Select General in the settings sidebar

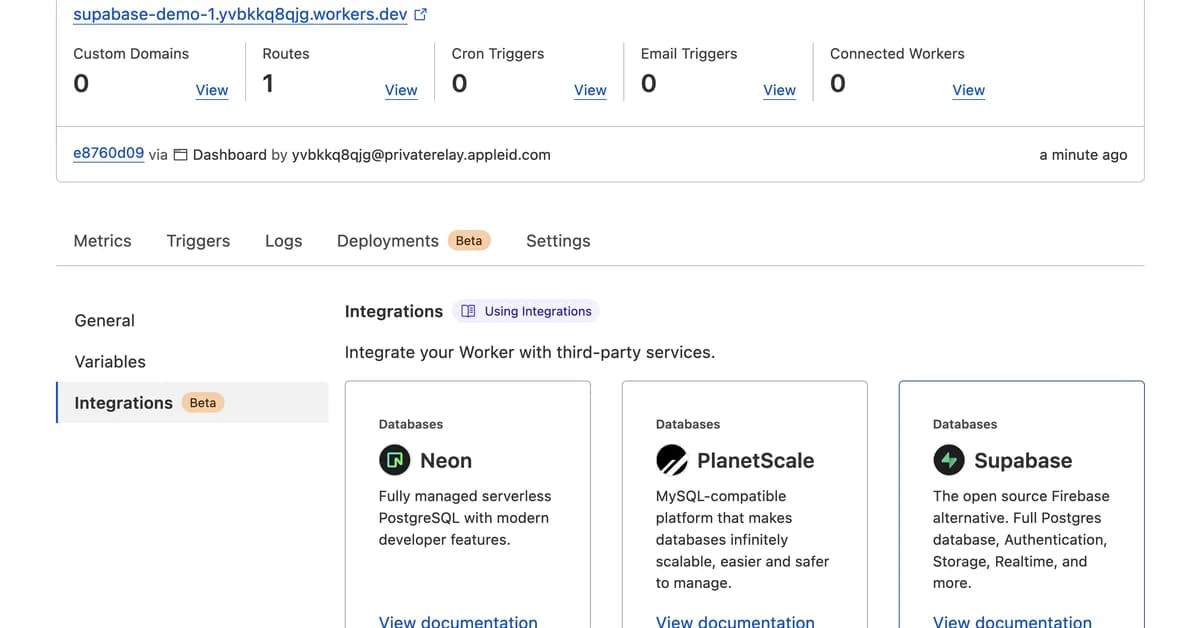click(x=104, y=320)
